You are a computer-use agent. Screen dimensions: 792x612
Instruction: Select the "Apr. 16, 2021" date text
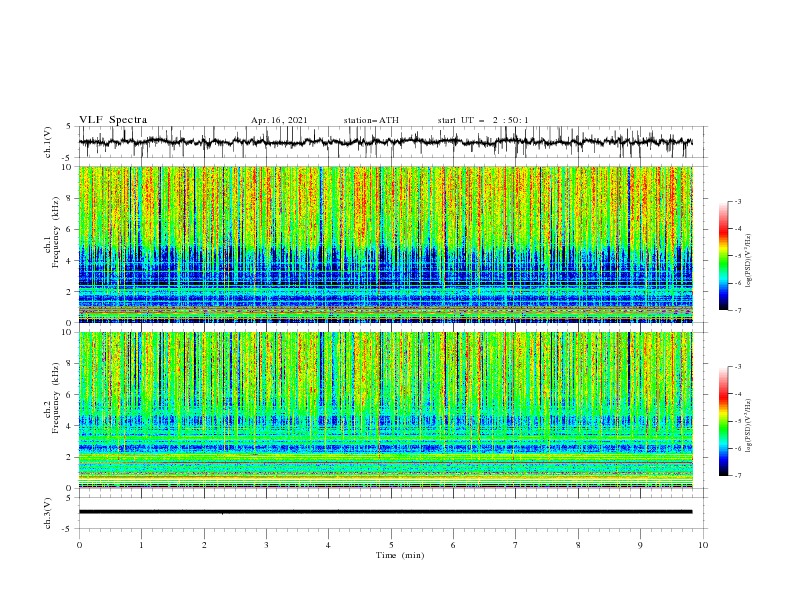point(279,120)
